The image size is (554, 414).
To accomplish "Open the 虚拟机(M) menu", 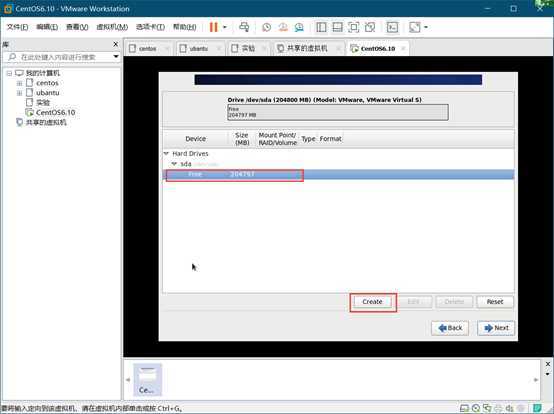I will click(112, 27).
